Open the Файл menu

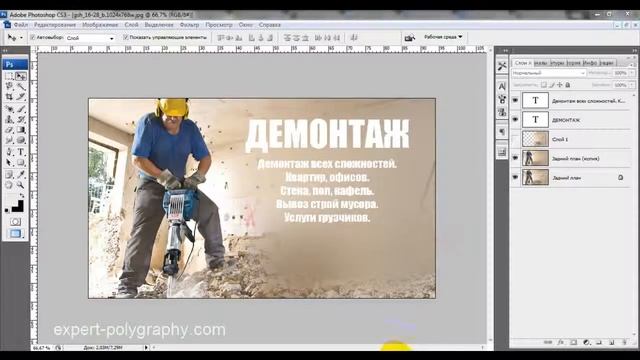(21, 25)
